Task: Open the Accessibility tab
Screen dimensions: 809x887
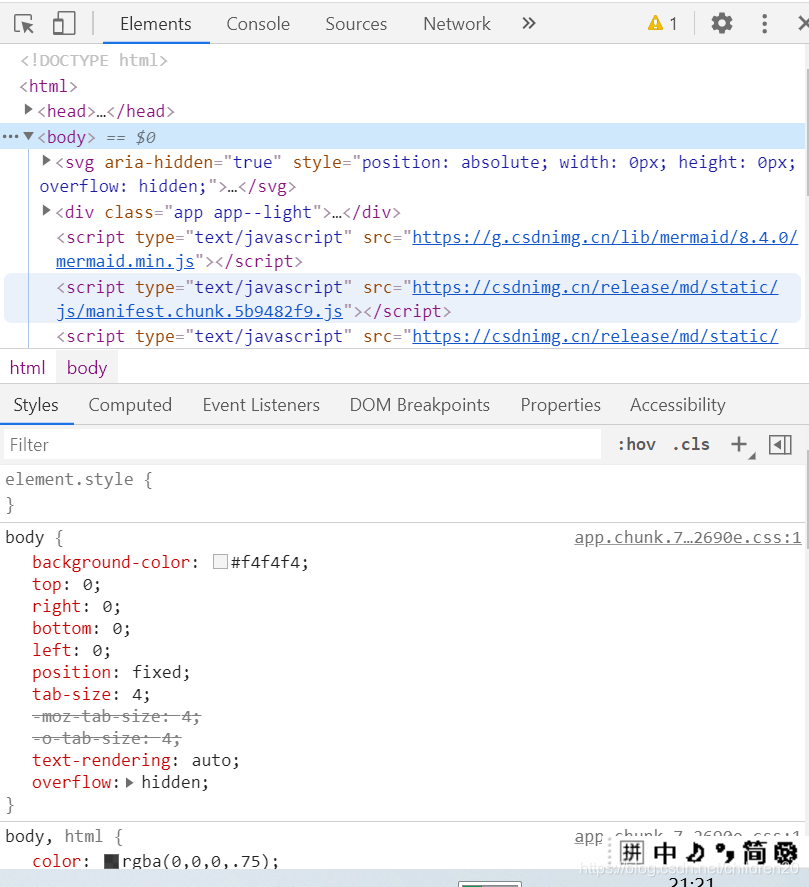Action: point(677,405)
